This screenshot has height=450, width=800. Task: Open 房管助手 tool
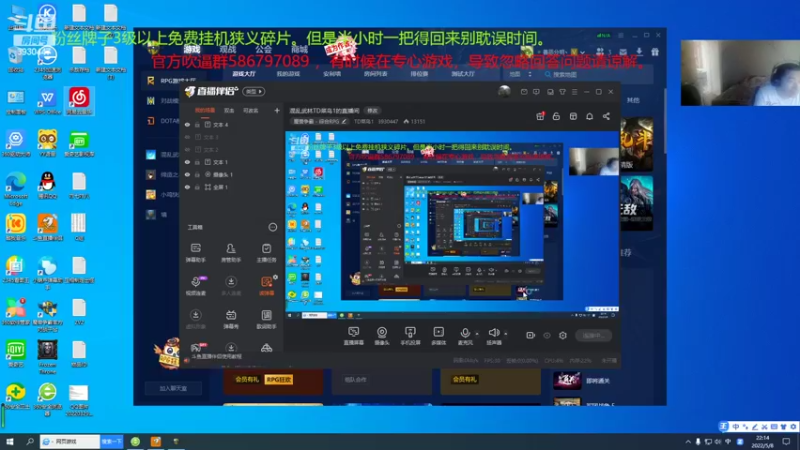[x=231, y=253]
